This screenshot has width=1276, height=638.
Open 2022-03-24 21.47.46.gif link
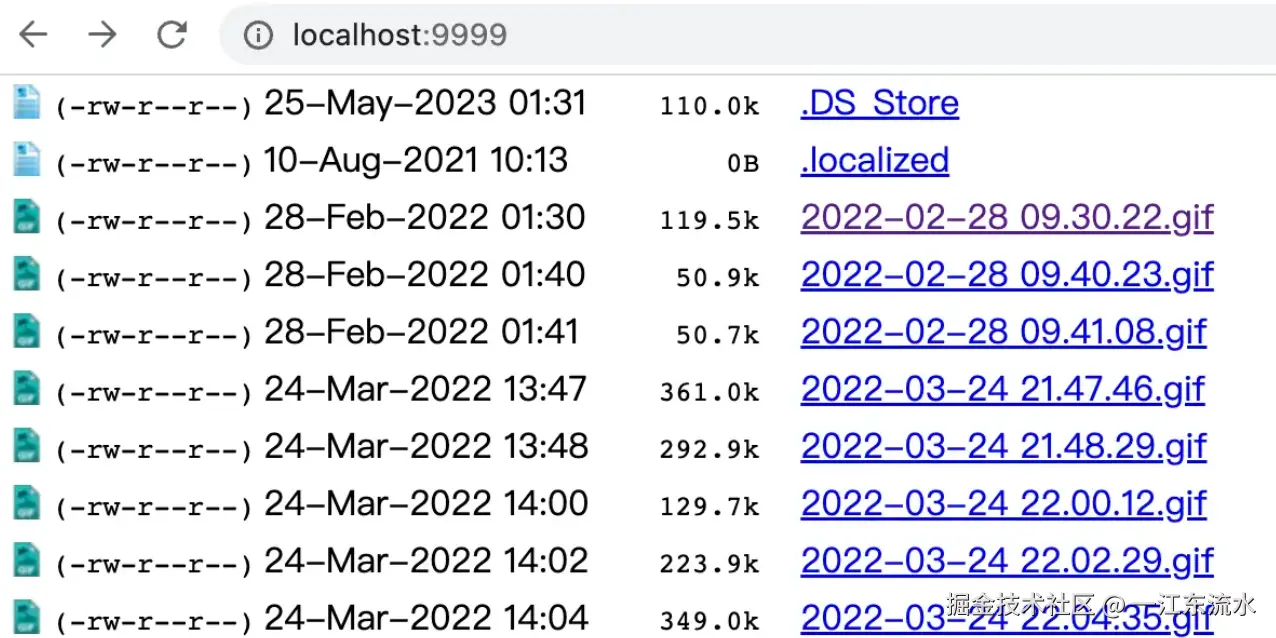[x=1002, y=389]
